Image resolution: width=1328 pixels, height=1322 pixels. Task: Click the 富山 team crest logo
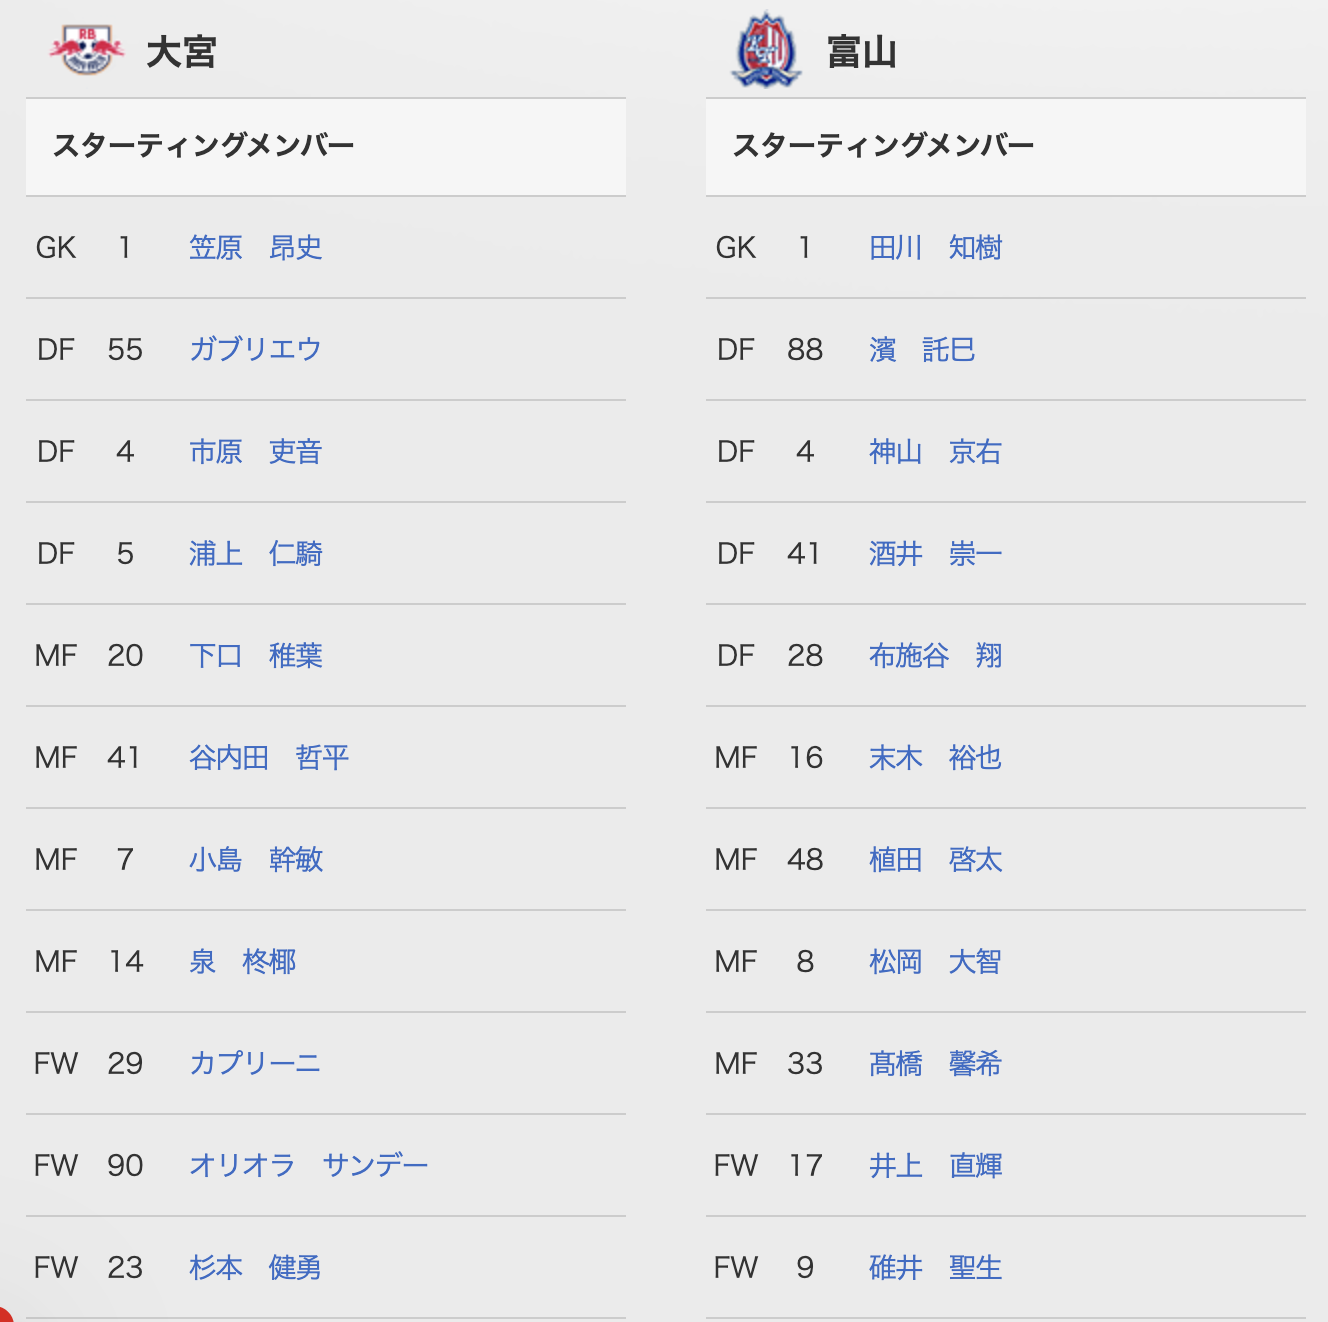(765, 49)
